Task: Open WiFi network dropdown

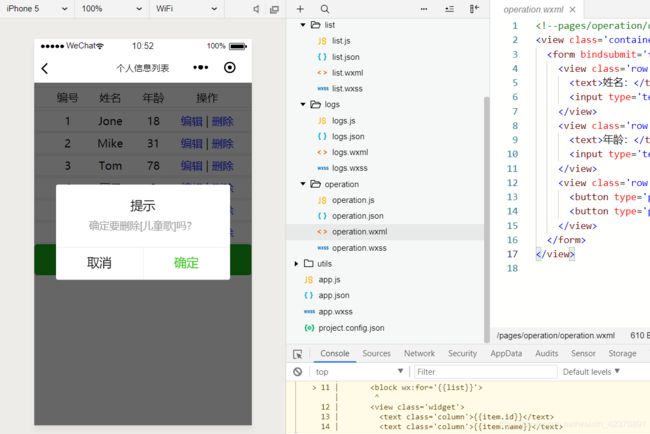Action: coord(186,9)
